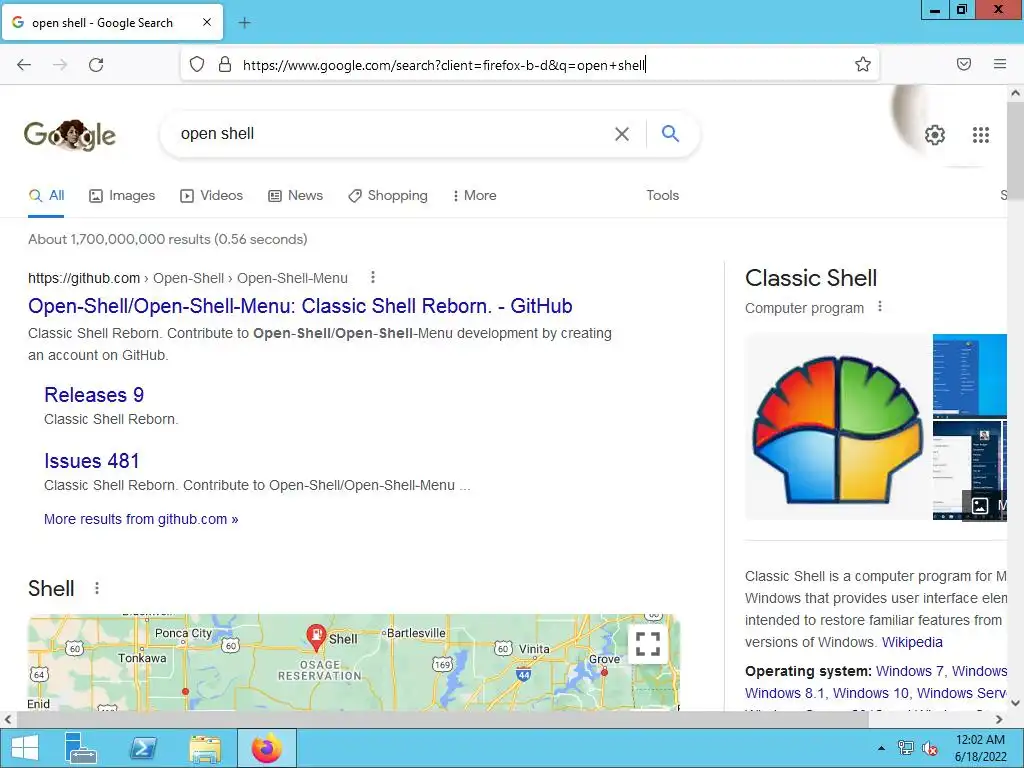Open File Explorer from taskbar

coord(205,748)
